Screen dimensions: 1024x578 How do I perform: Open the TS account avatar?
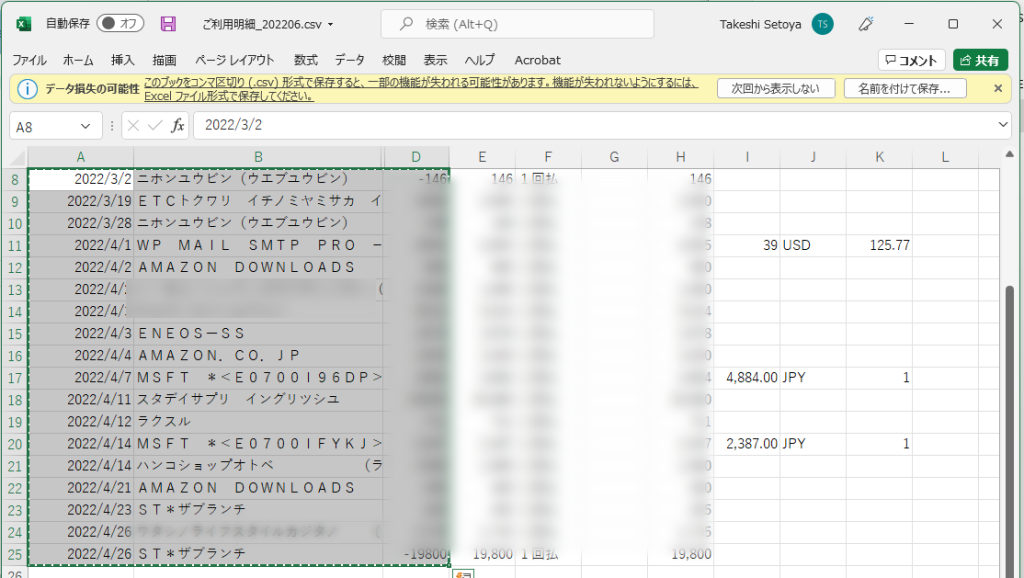pyautogui.click(x=822, y=24)
